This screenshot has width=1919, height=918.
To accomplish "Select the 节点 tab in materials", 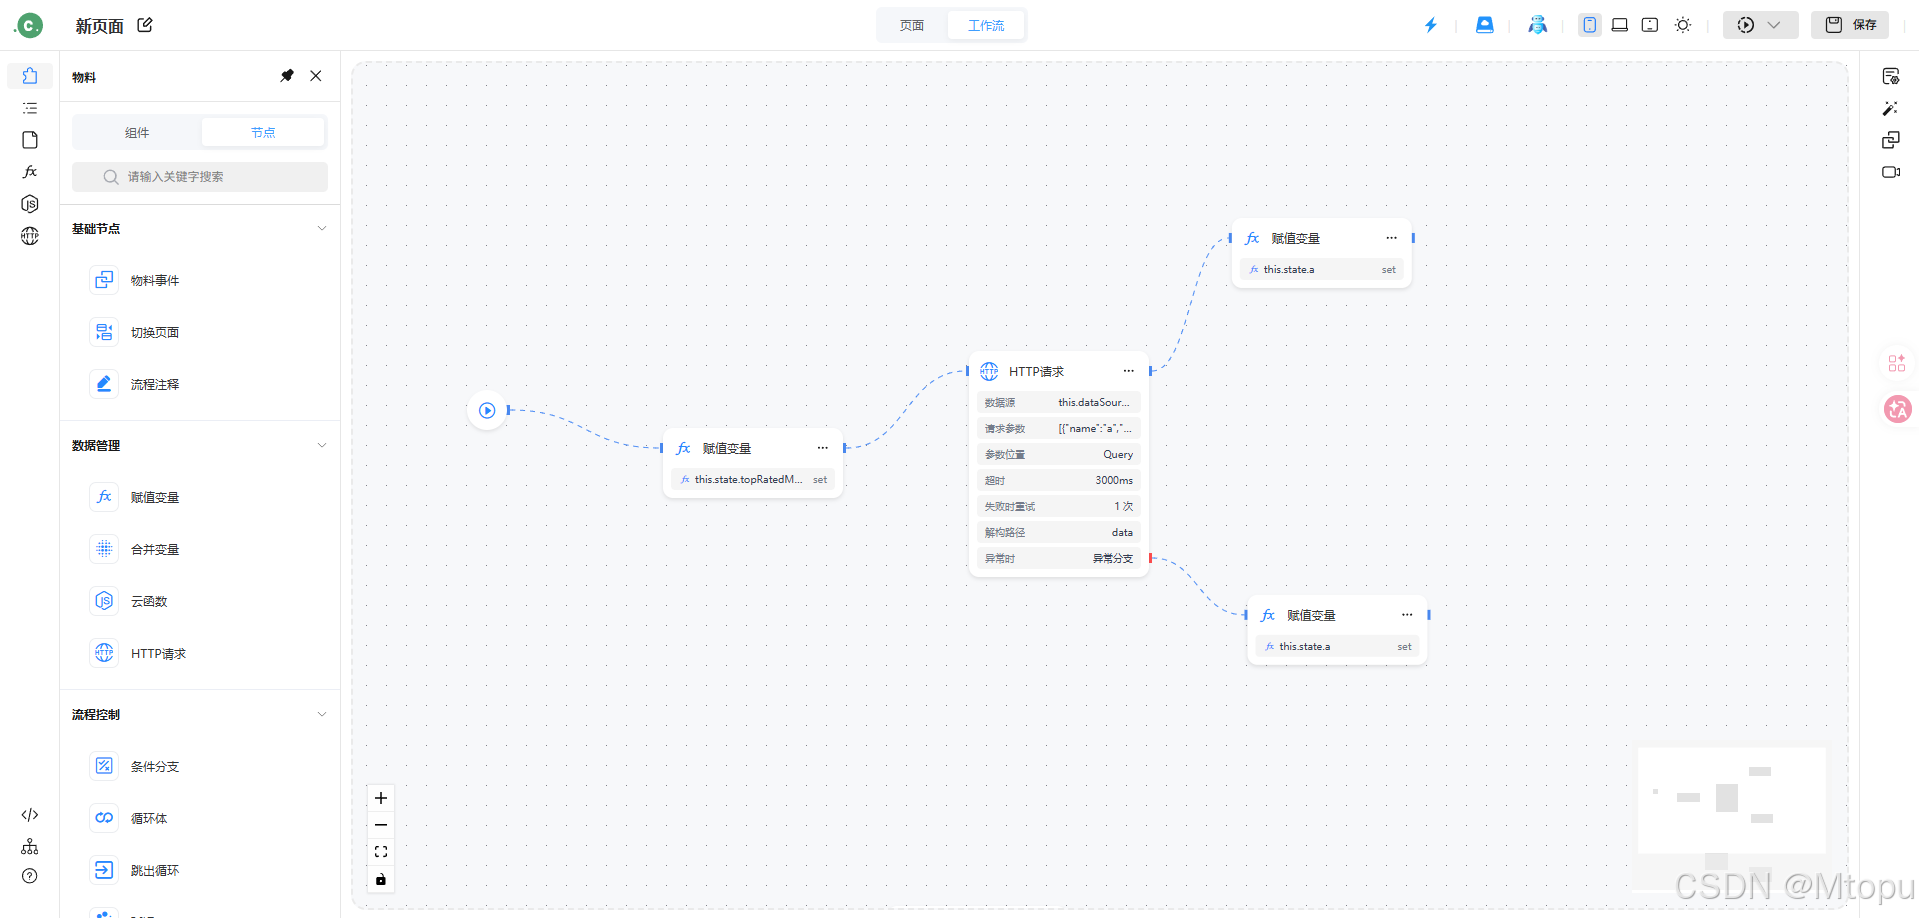I will coord(263,132).
